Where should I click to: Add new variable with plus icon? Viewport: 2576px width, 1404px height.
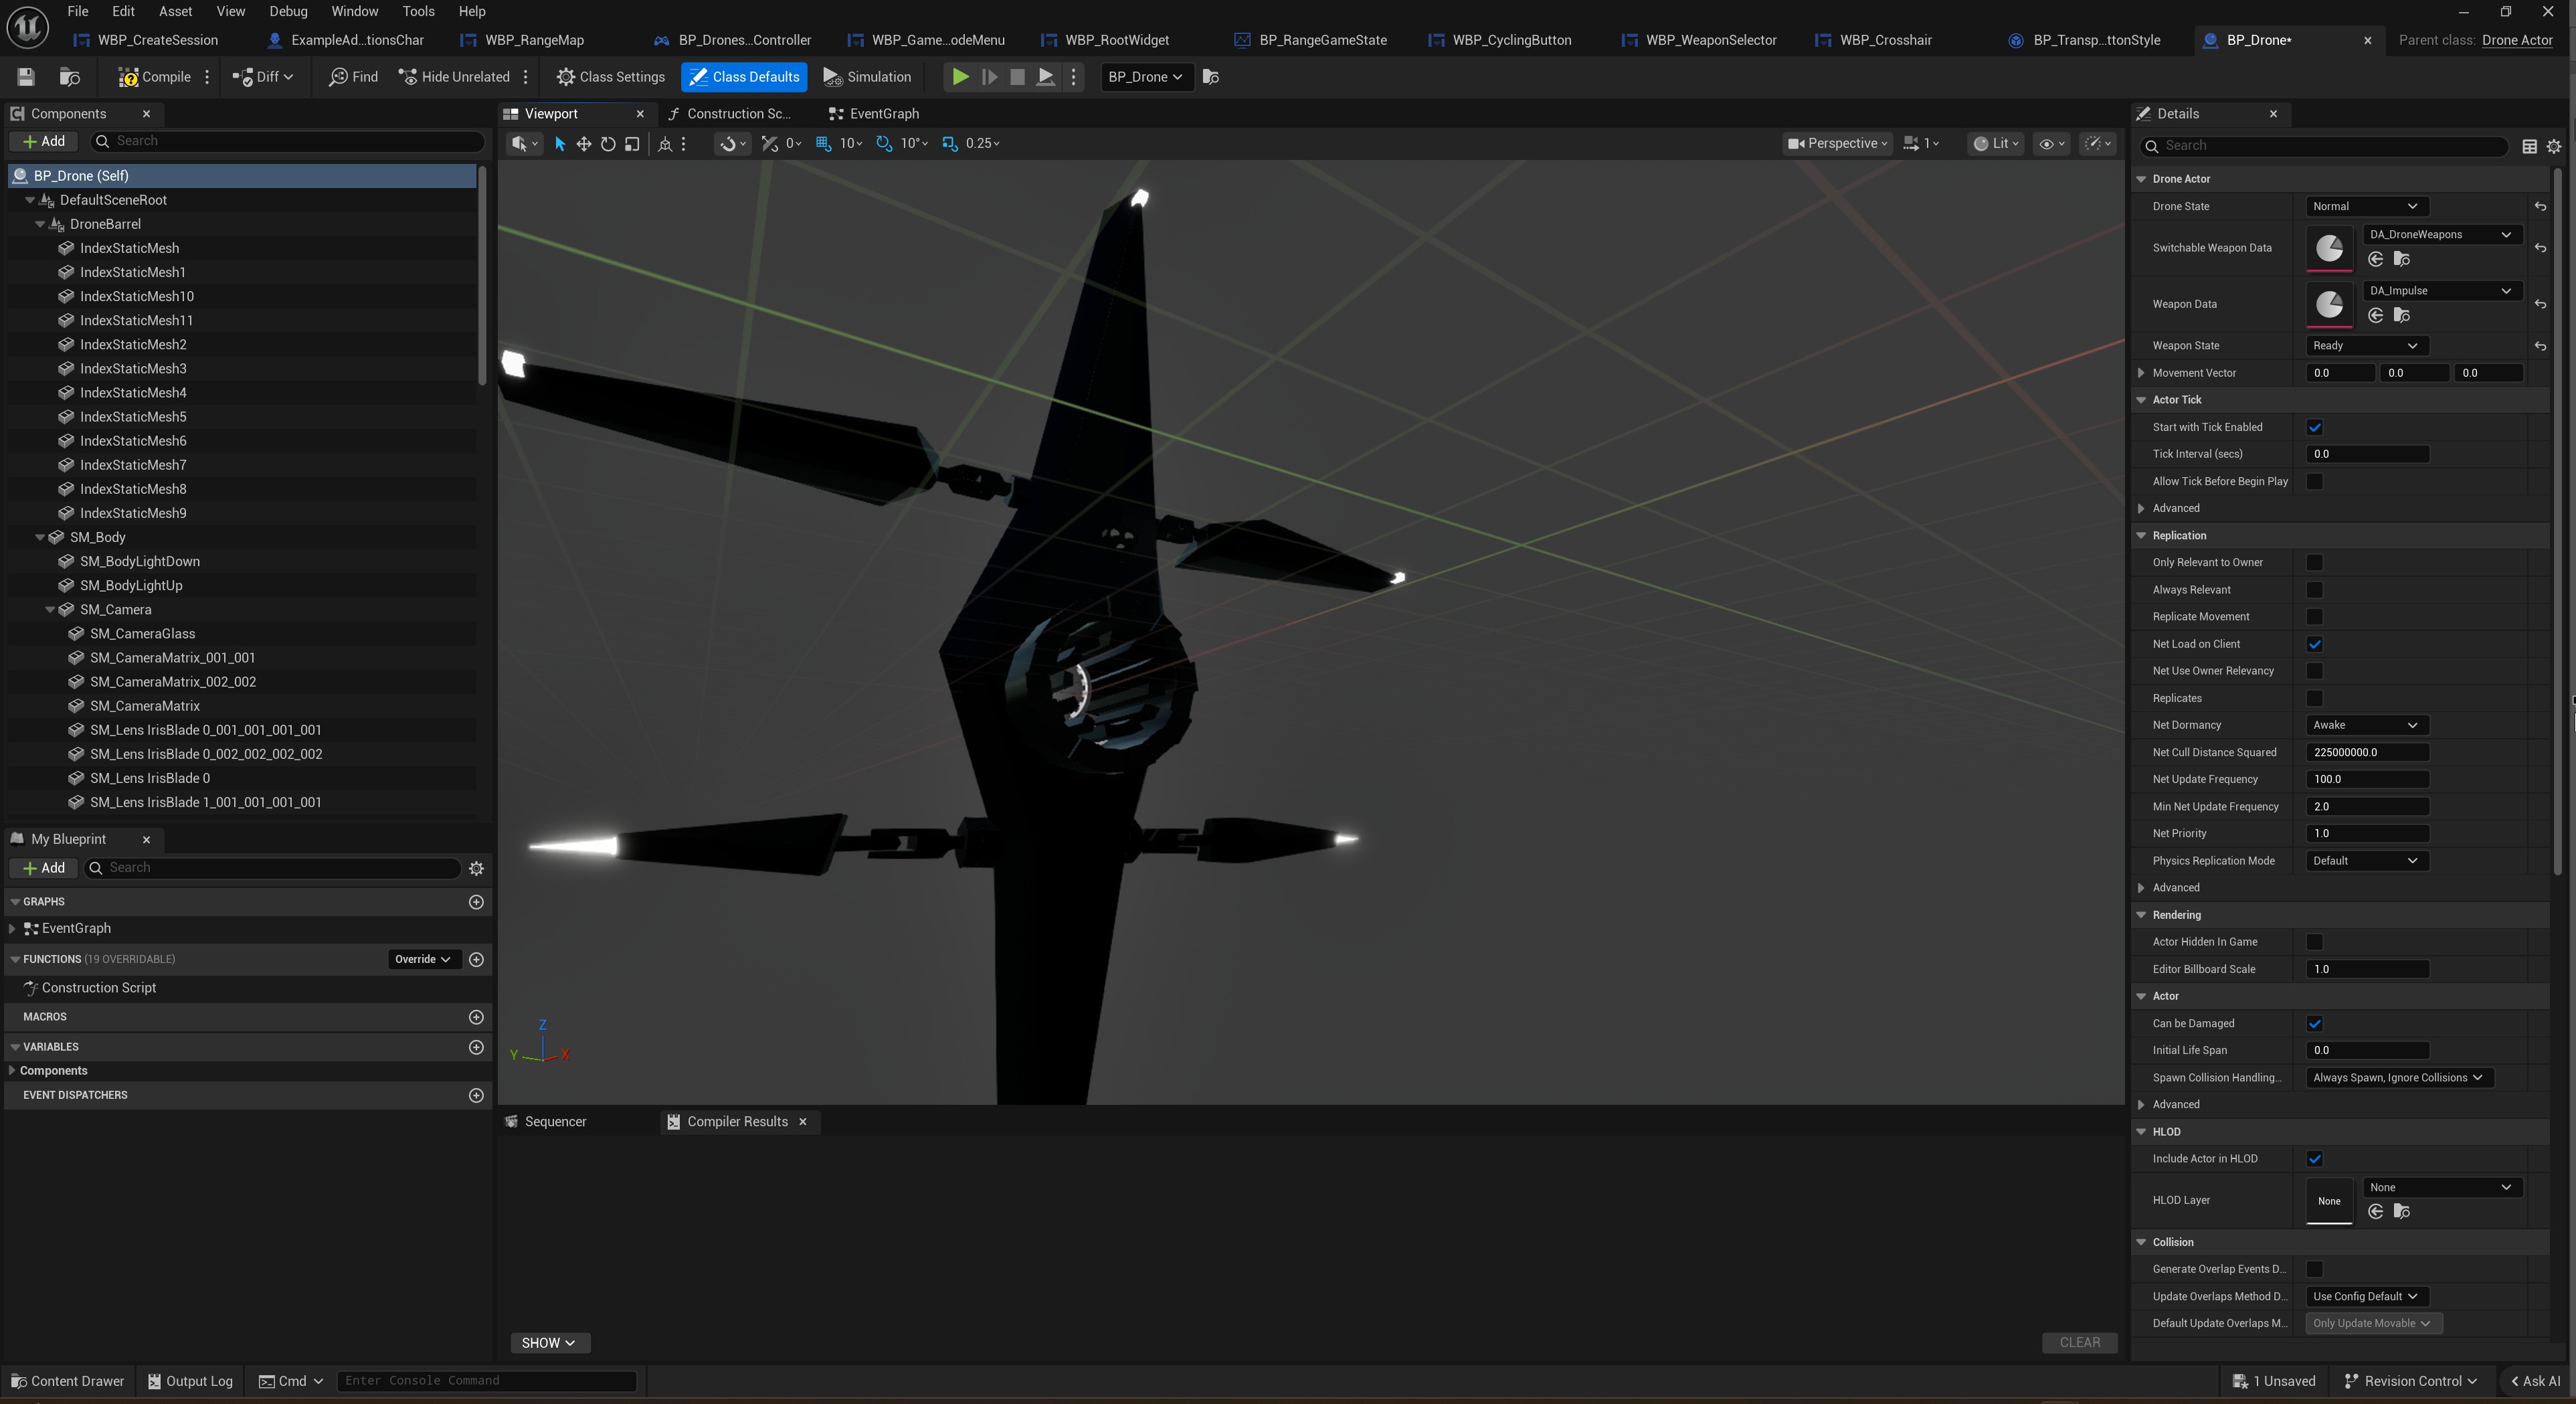(x=476, y=1047)
